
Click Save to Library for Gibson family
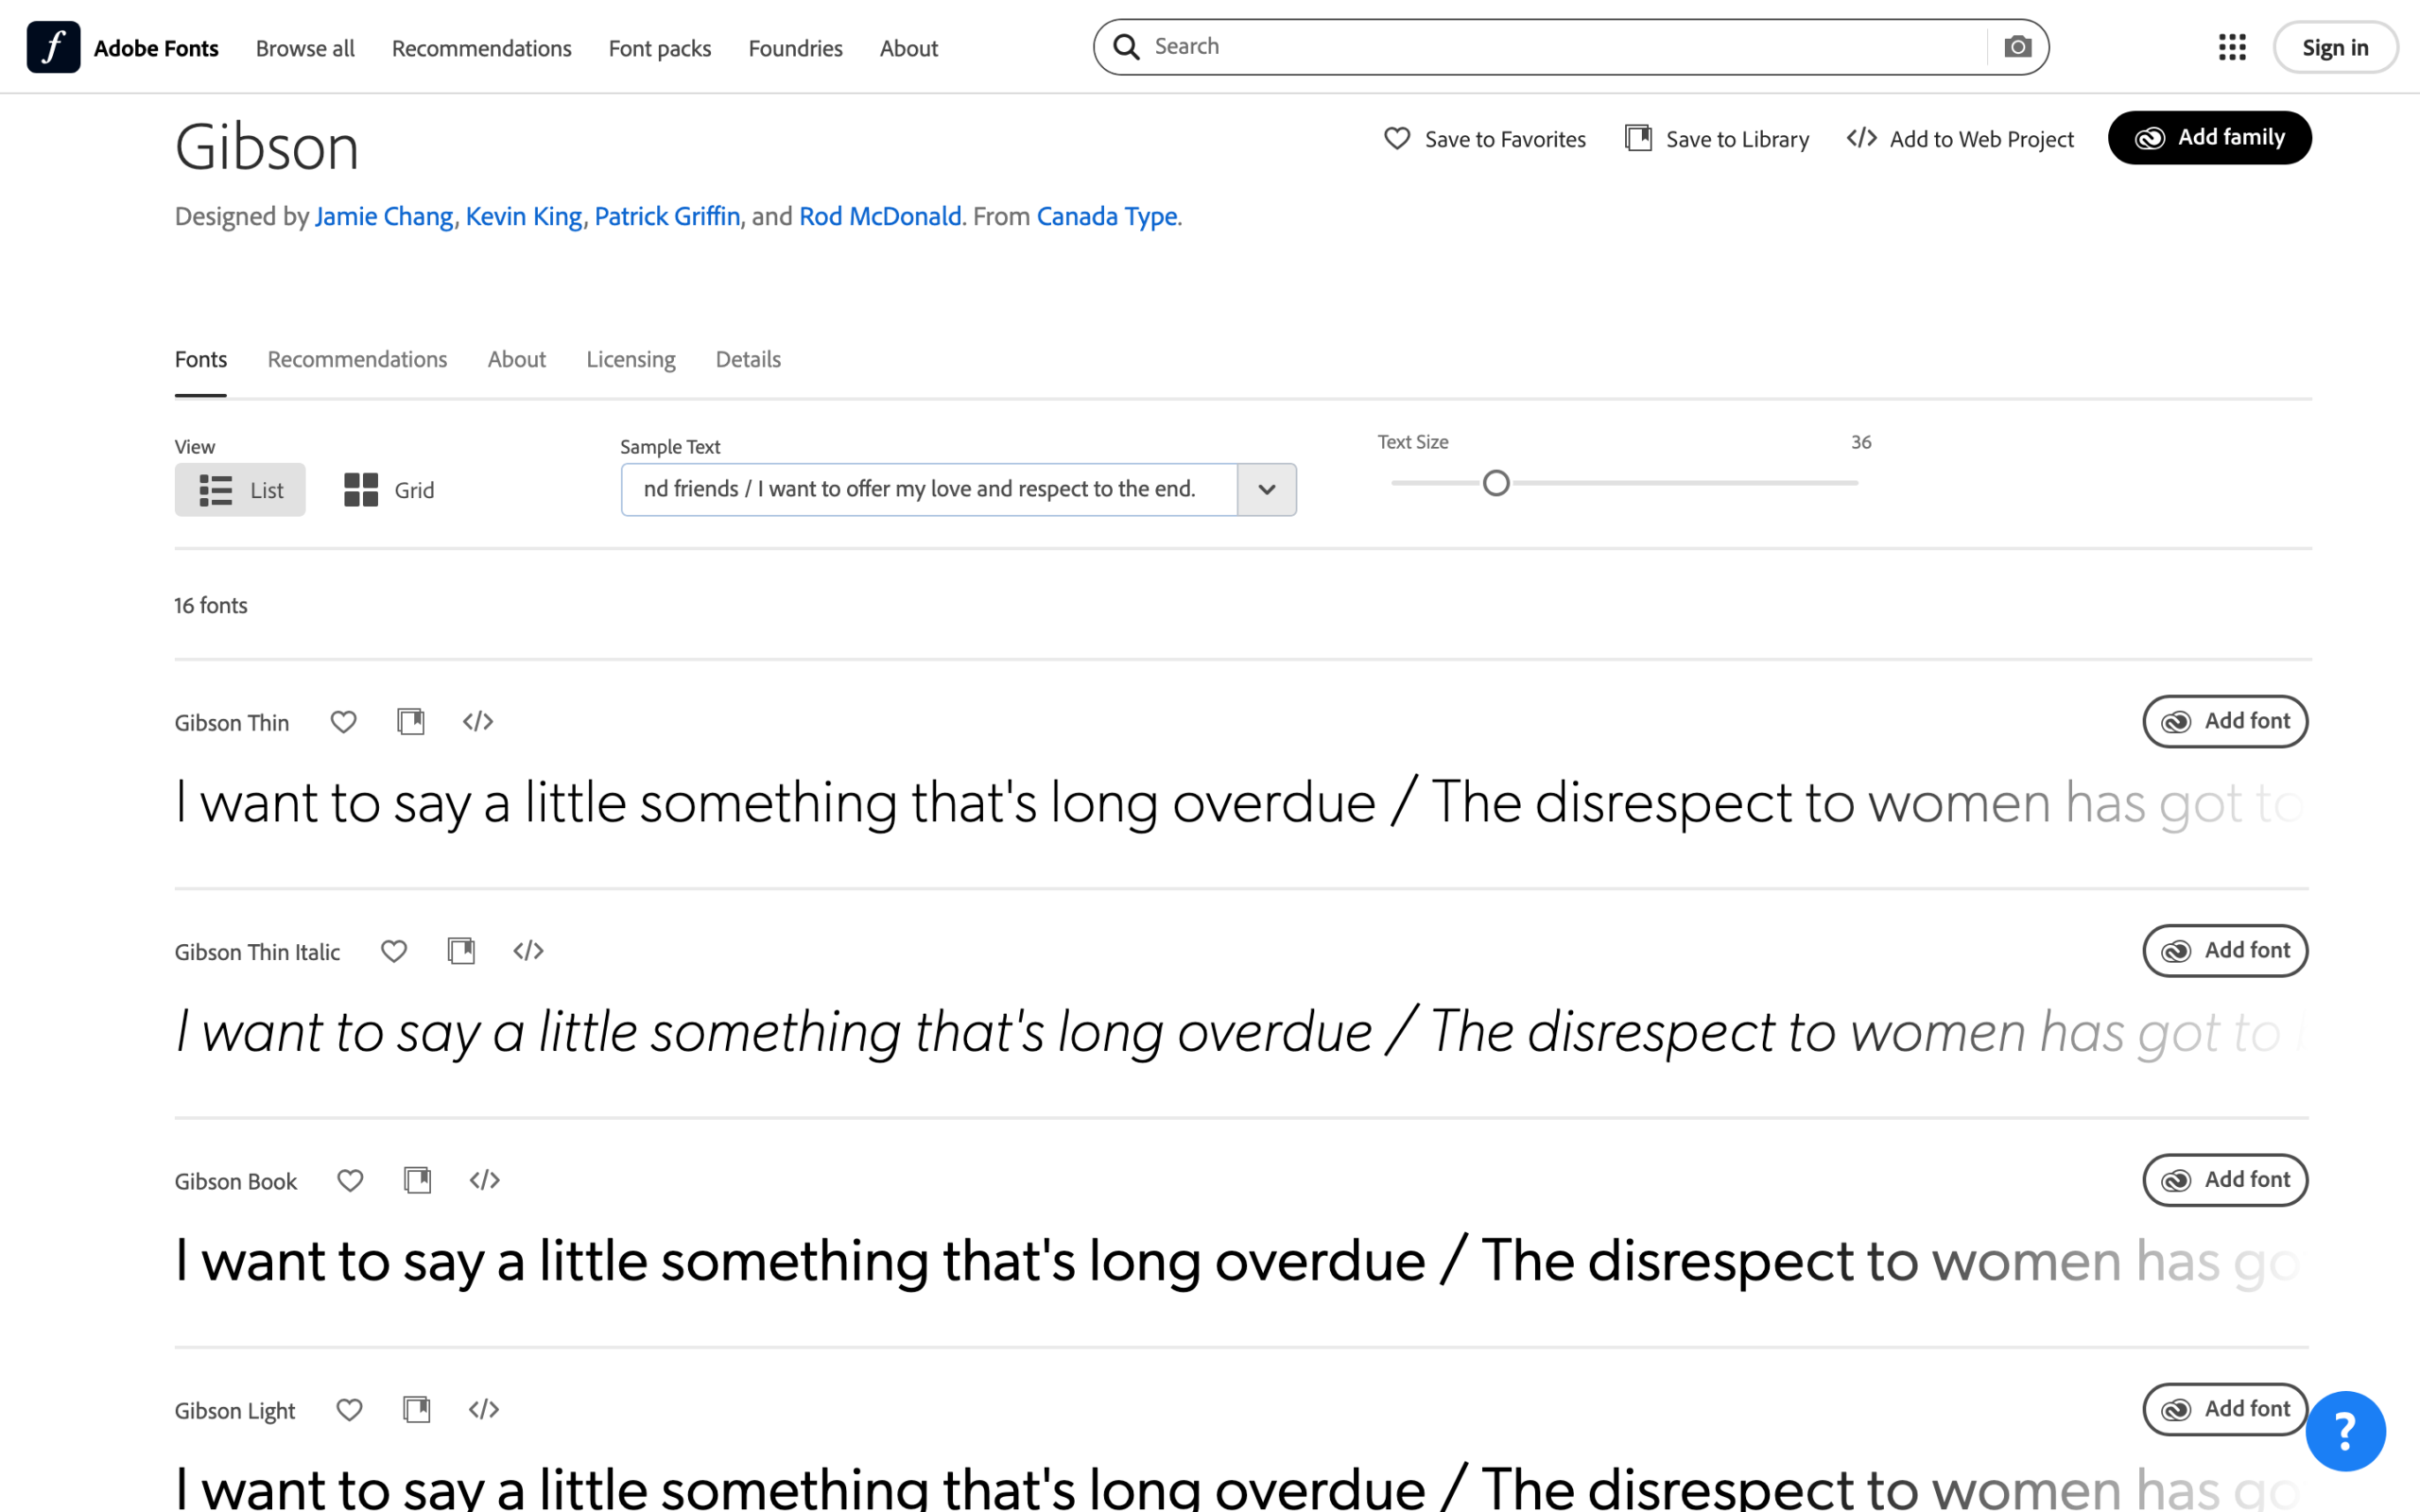(1717, 139)
